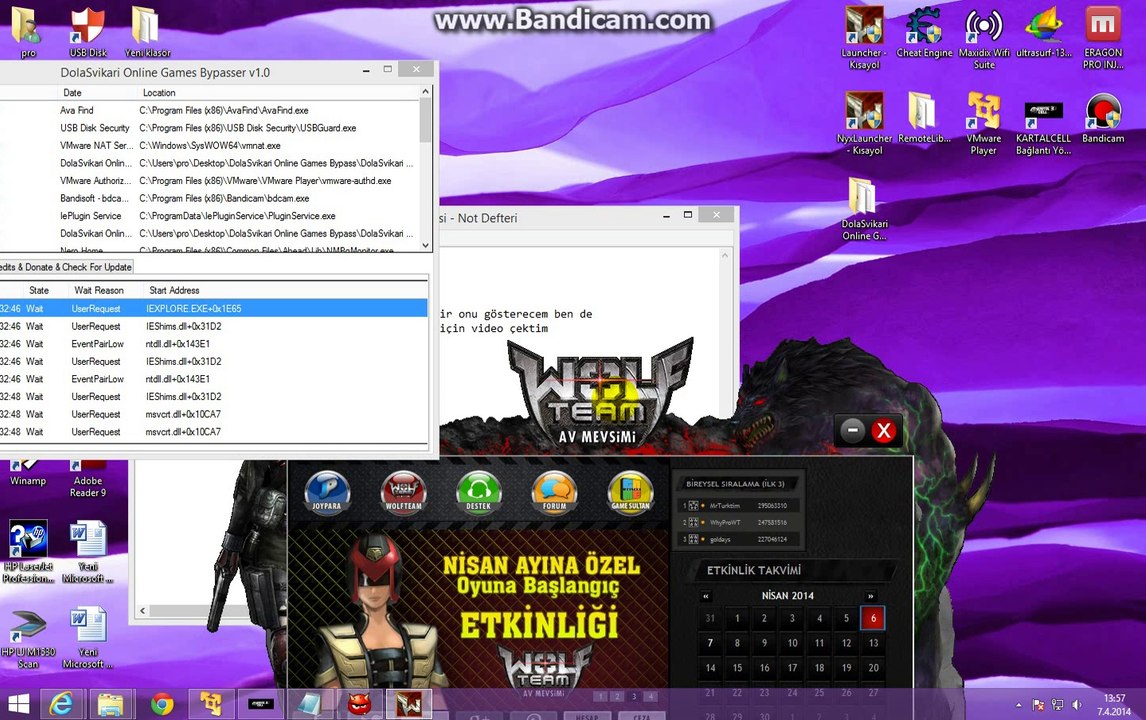The height and width of the screenshot is (720, 1146).
Task: Open VMware Player desktop icon
Action: [x=984, y=123]
